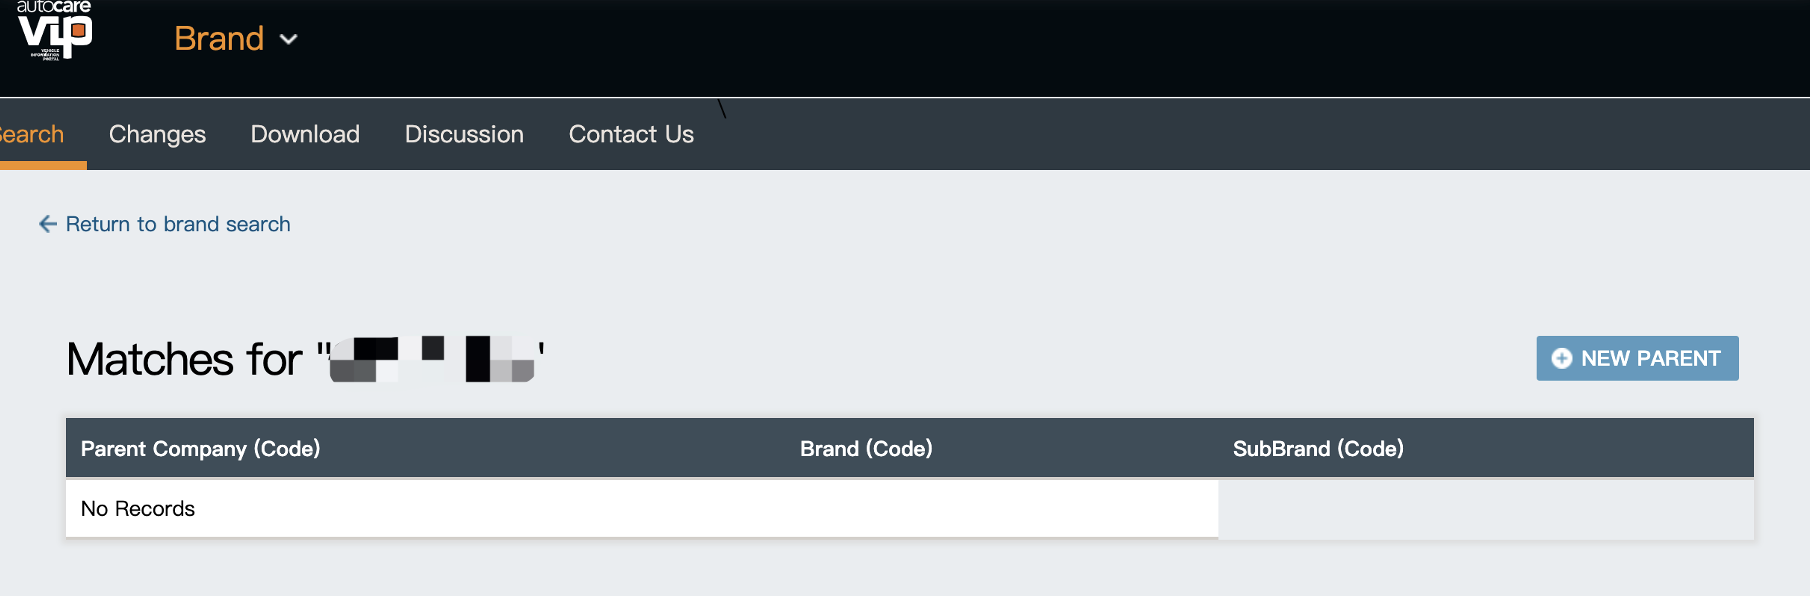The width and height of the screenshot is (1810, 596).
Task: Click the empty grey cell under SubBrand
Action: point(1485,510)
